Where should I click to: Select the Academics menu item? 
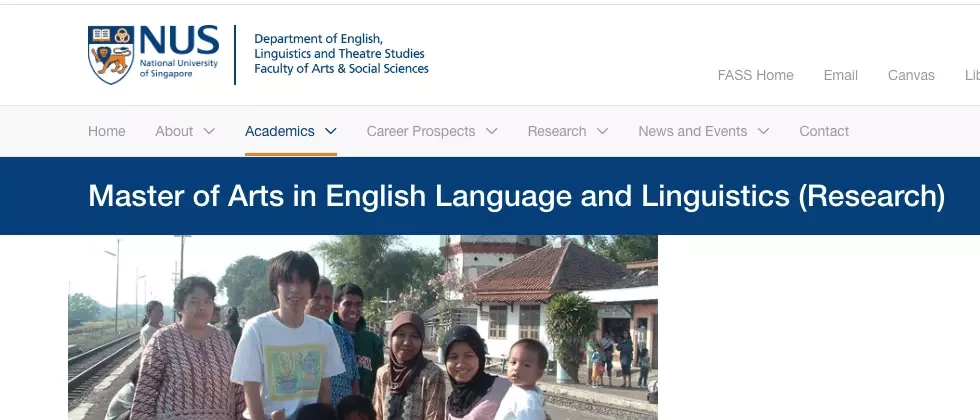279,131
